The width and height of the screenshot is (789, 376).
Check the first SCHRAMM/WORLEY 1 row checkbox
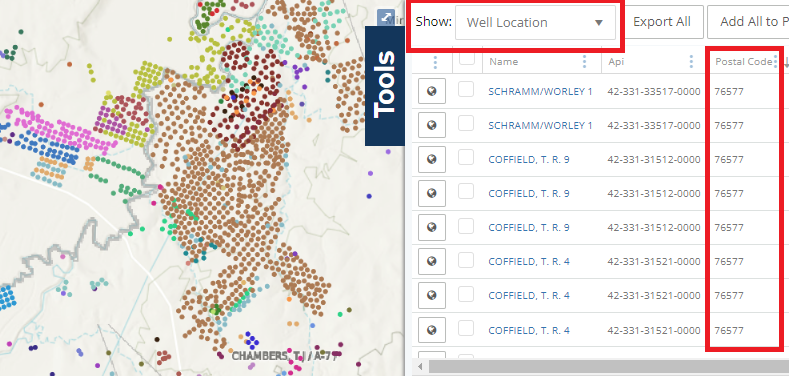466,90
